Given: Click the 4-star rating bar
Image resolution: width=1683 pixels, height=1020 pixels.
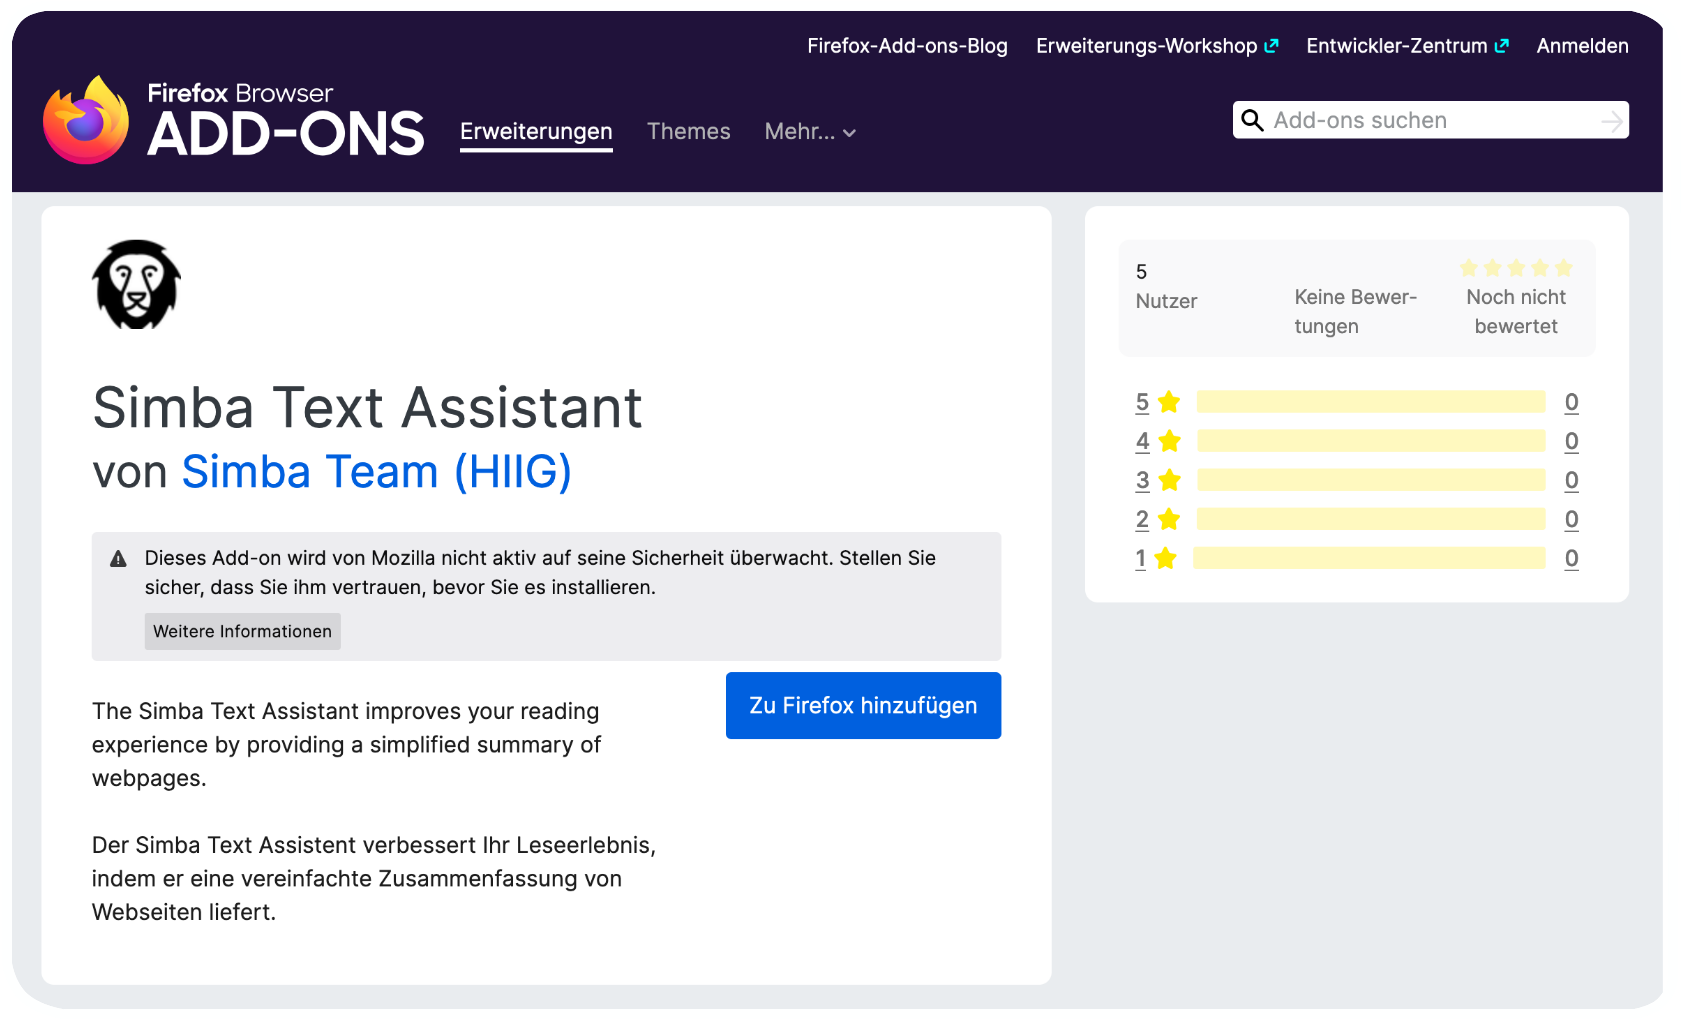Looking at the screenshot, I should pyautogui.click(x=1371, y=441).
